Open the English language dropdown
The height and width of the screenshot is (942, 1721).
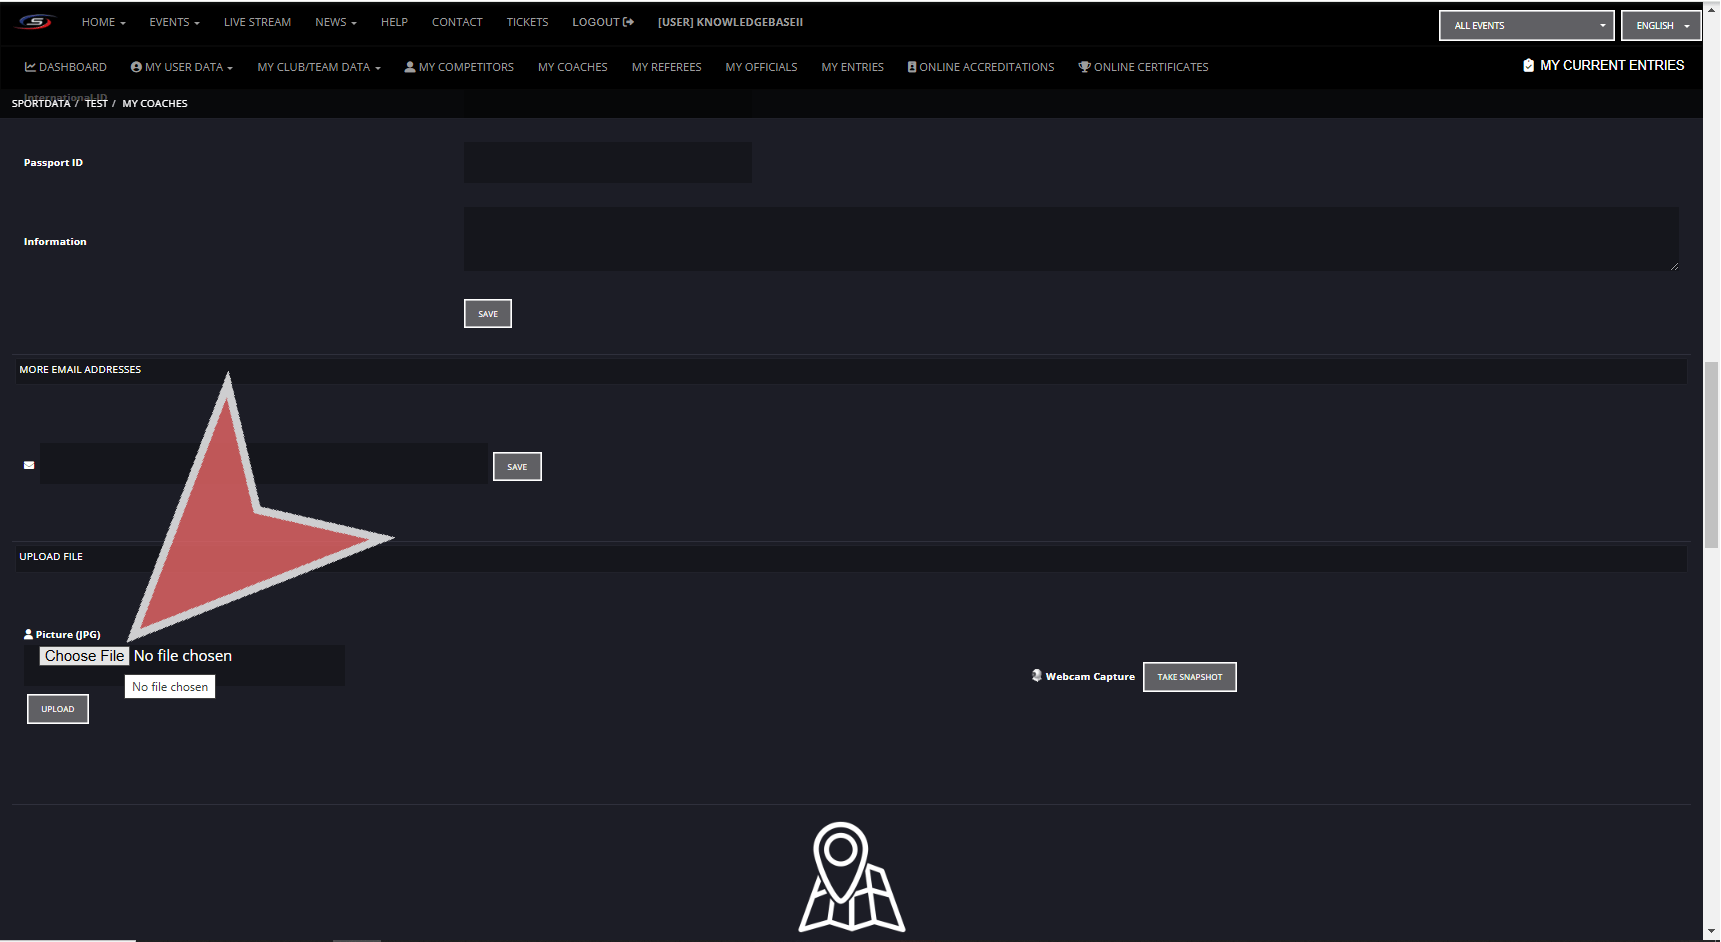click(1661, 25)
